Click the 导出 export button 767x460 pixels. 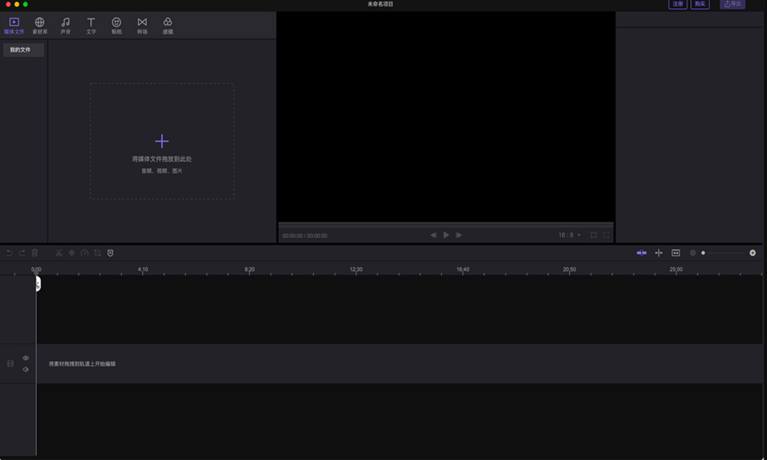732,5
